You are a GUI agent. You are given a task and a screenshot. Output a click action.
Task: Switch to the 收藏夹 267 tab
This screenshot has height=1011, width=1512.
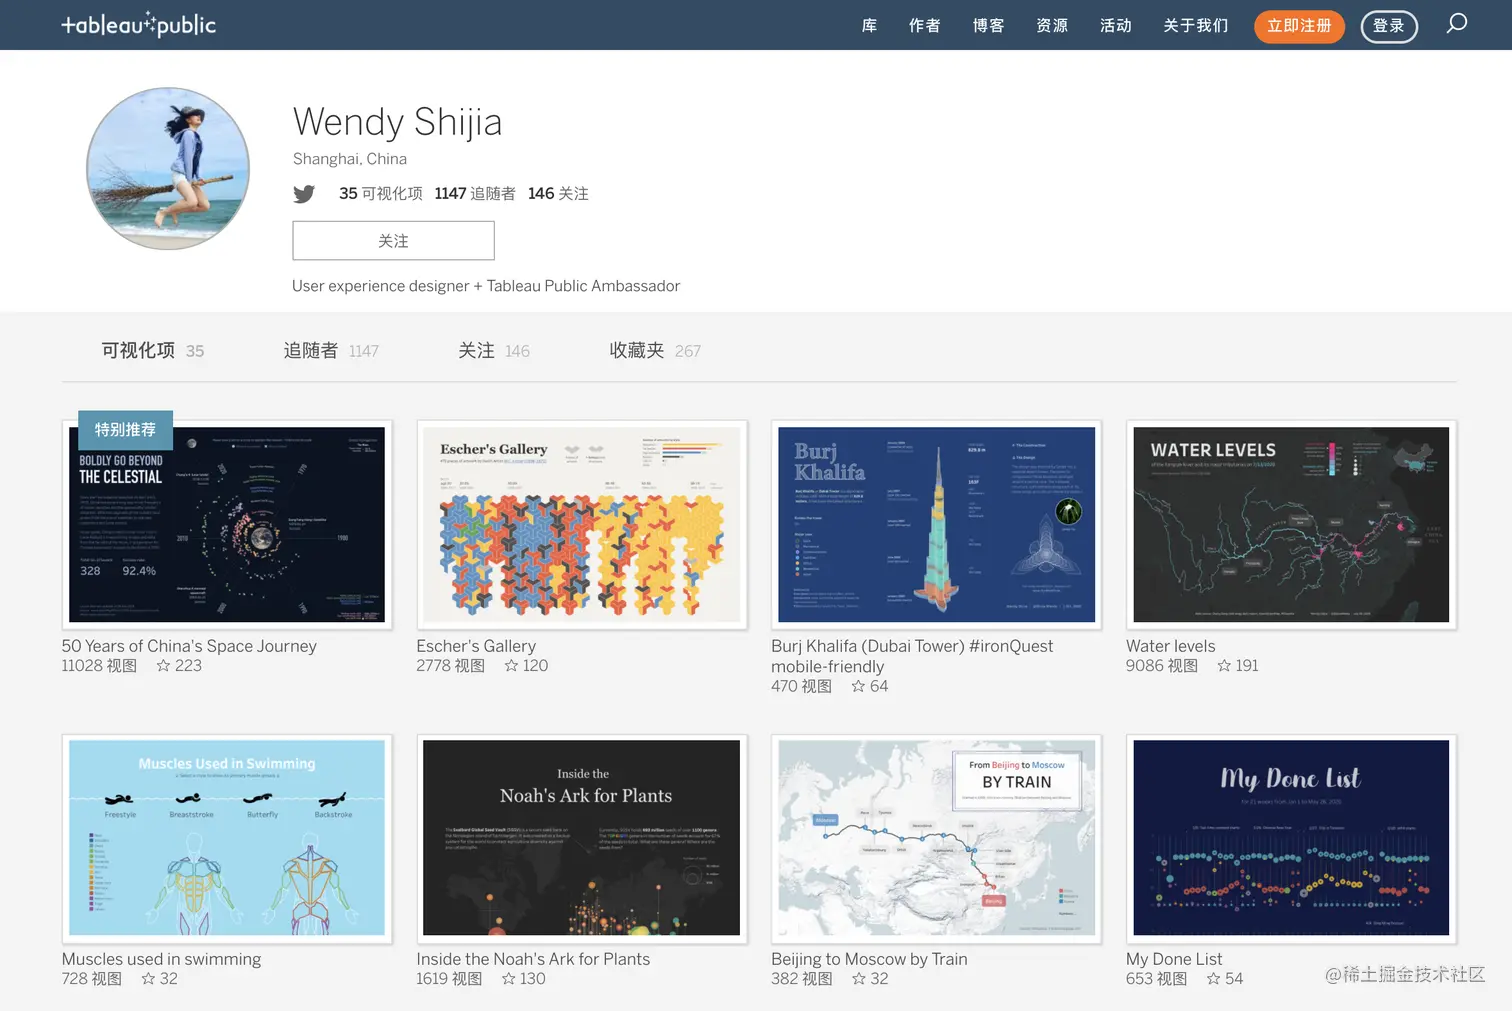point(655,351)
